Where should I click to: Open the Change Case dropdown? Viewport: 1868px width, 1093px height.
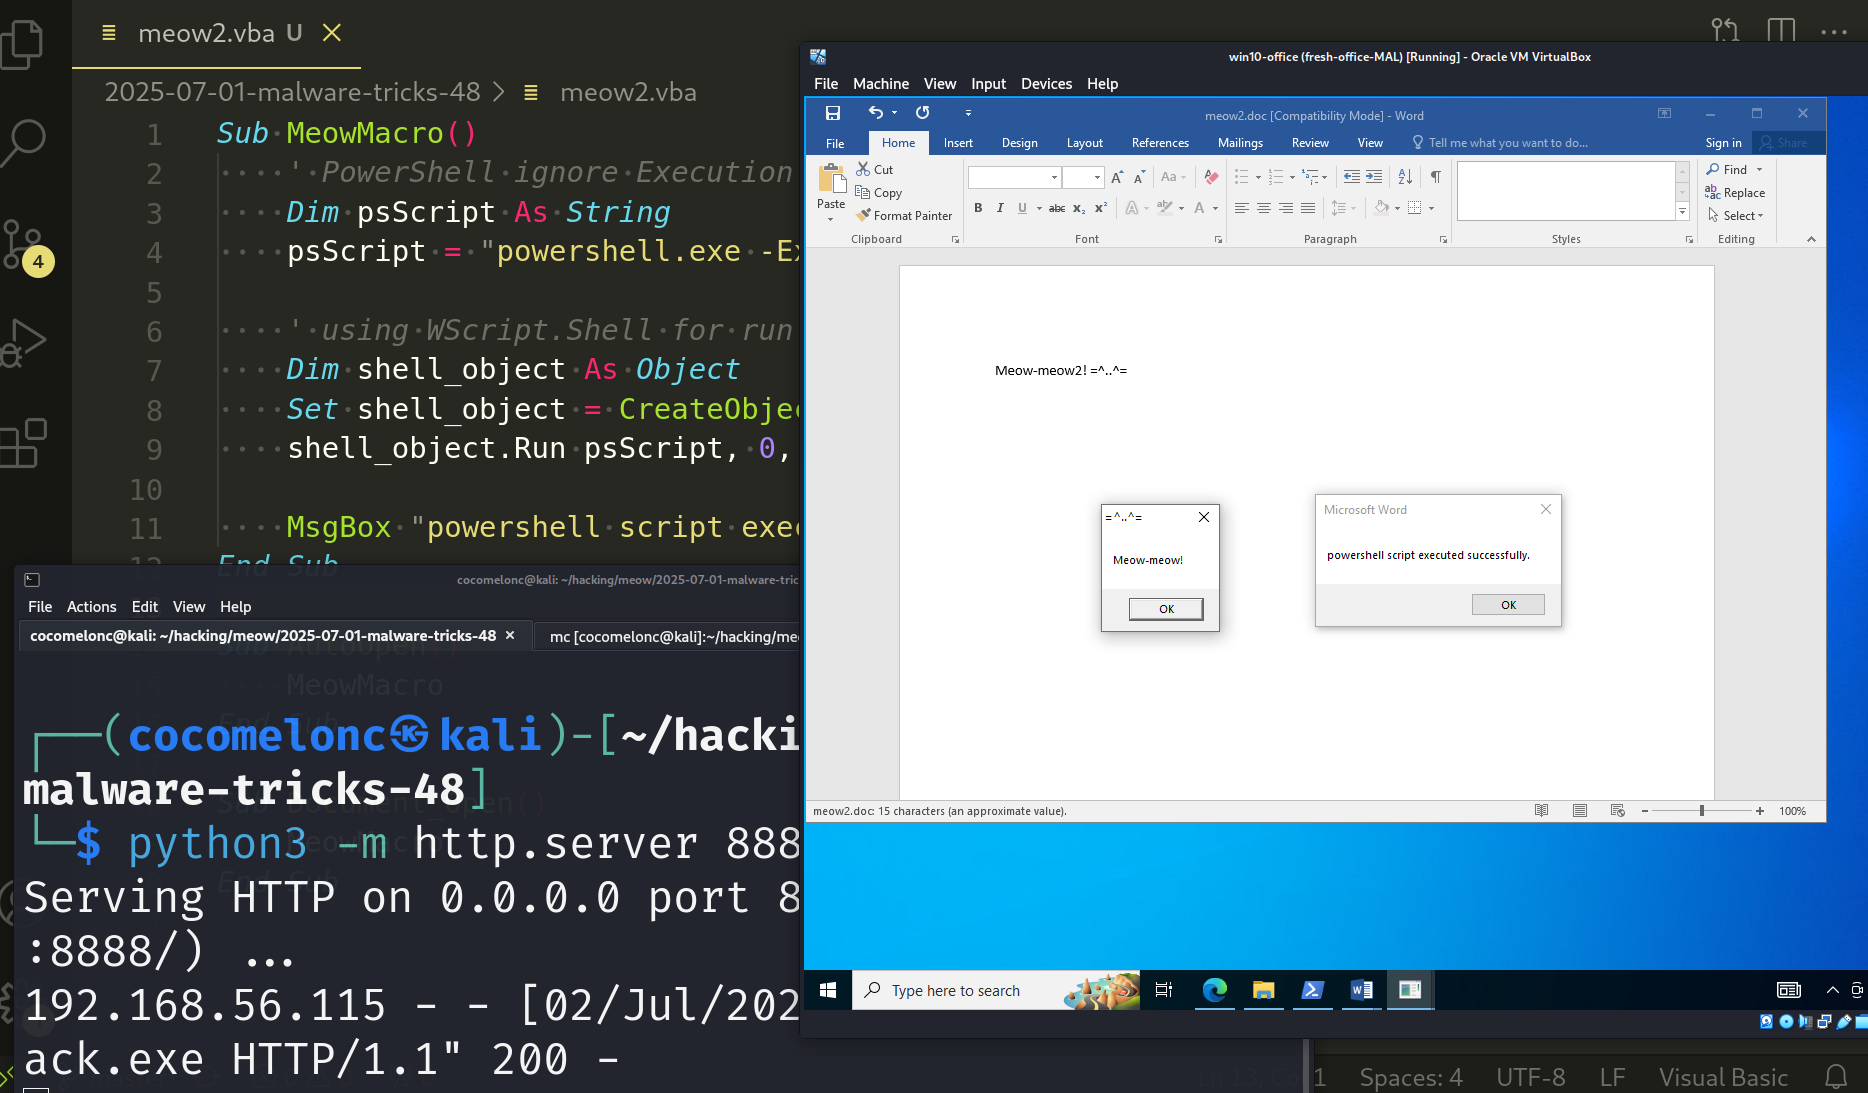point(1173,177)
